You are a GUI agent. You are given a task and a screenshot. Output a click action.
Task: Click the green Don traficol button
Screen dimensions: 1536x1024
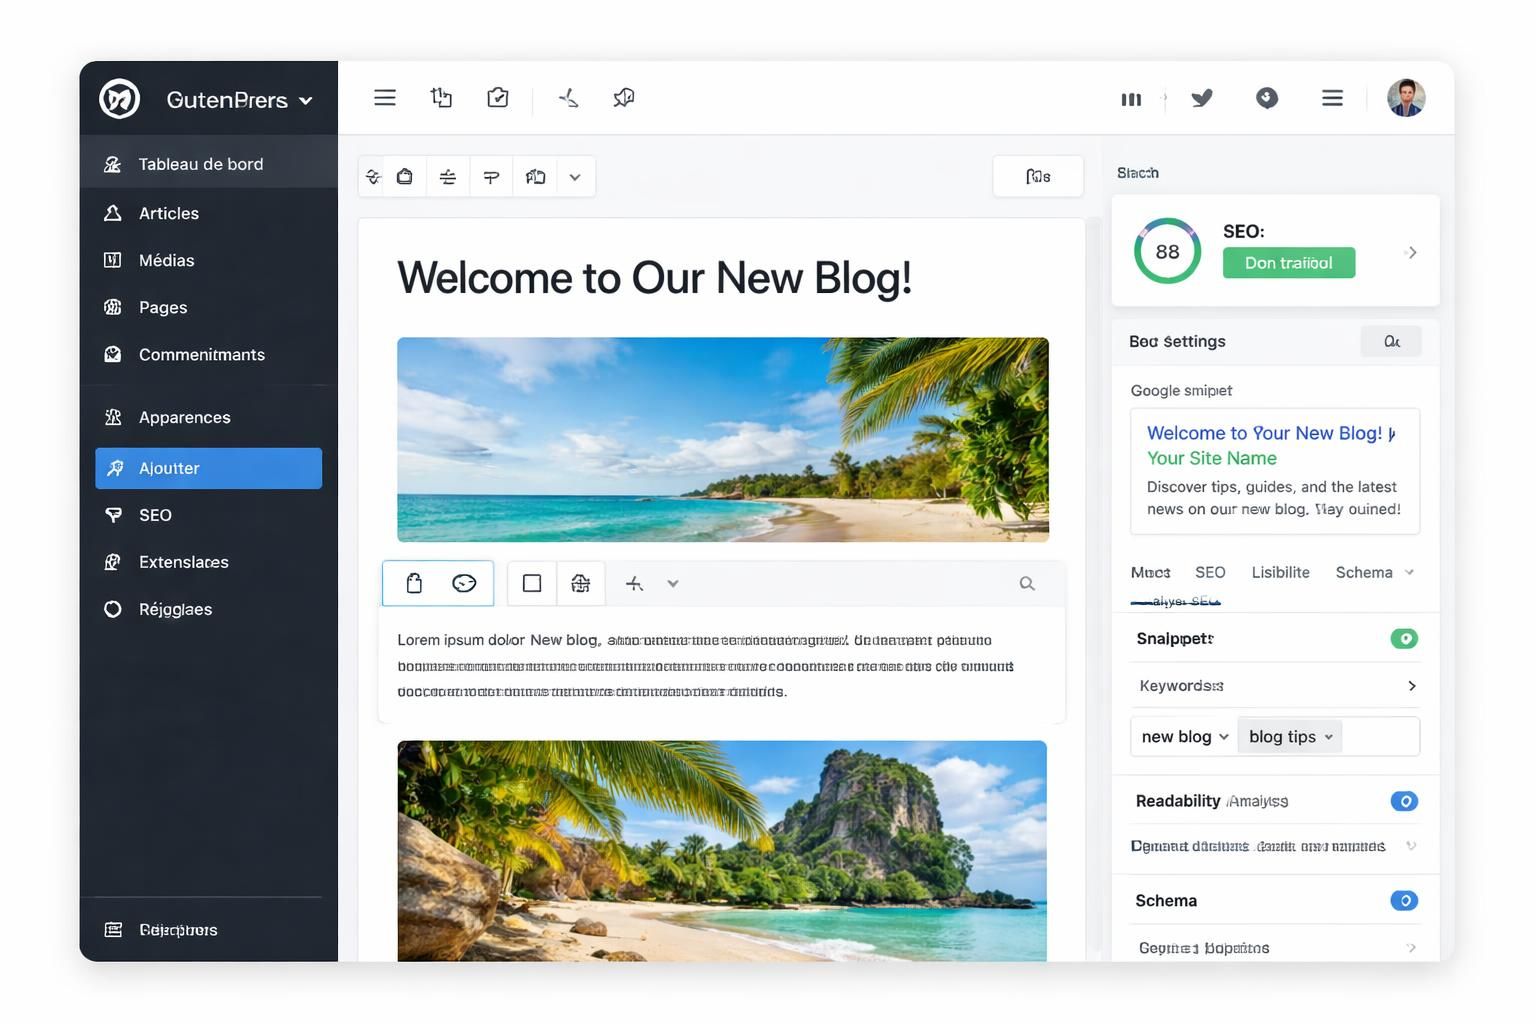click(1288, 262)
